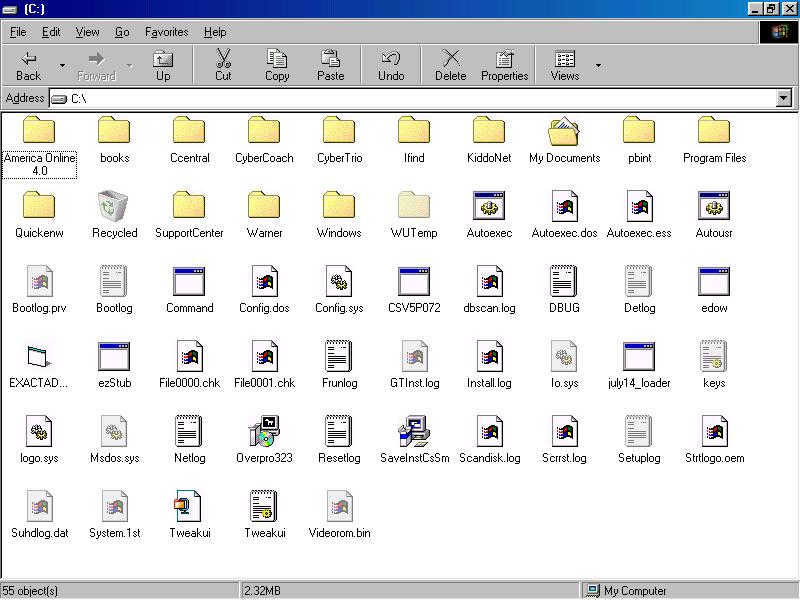Open the Properties toolbar icon
800x600 pixels.
click(x=504, y=65)
